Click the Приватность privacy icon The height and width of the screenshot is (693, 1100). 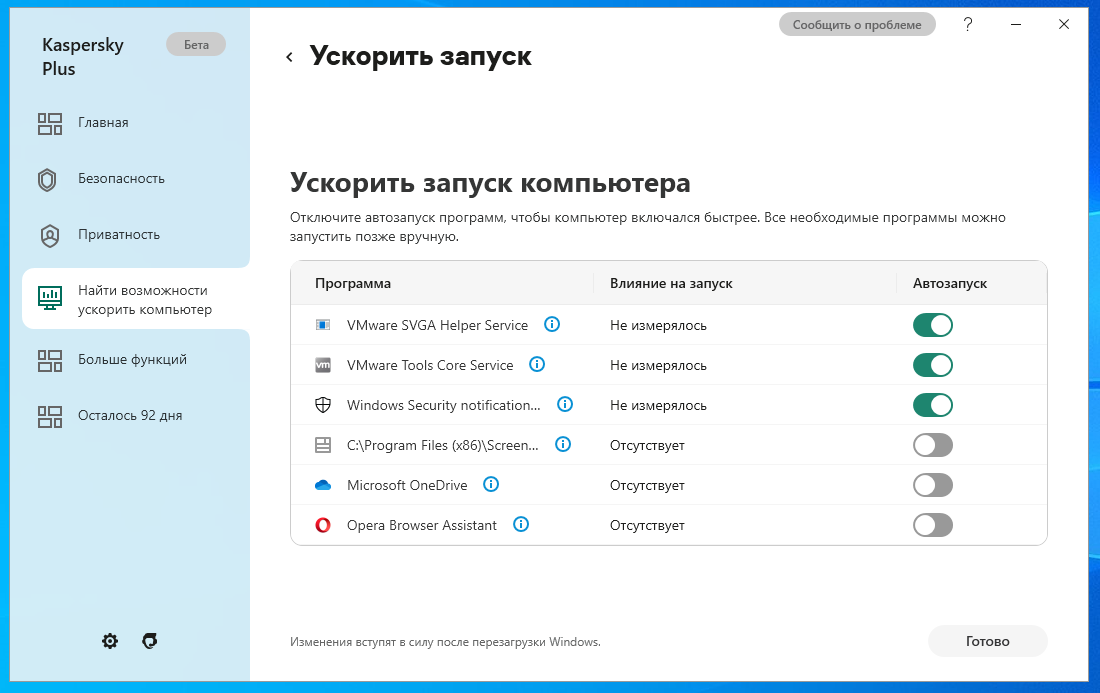coord(50,236)
